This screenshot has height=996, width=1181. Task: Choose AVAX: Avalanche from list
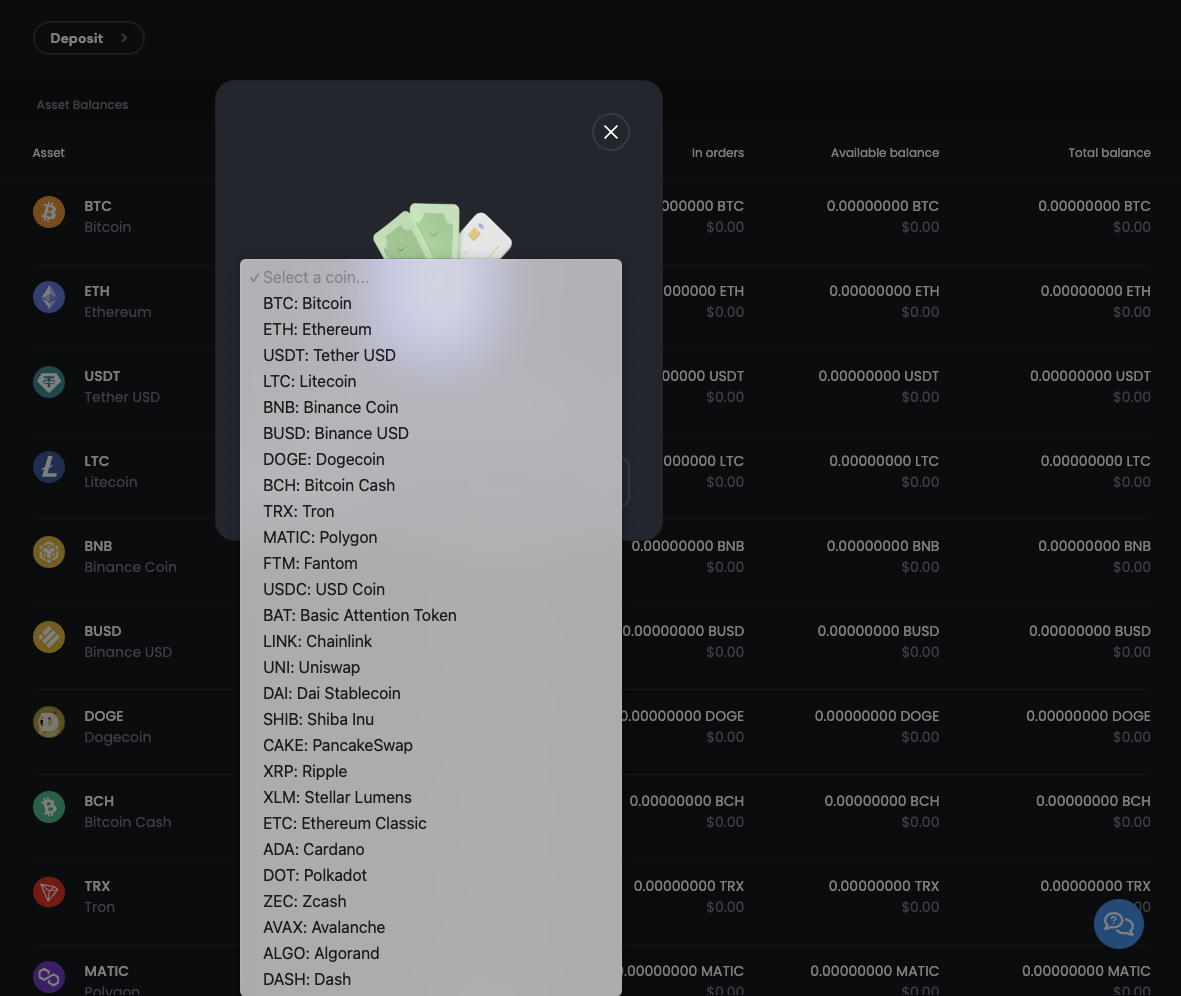point(431,927)
